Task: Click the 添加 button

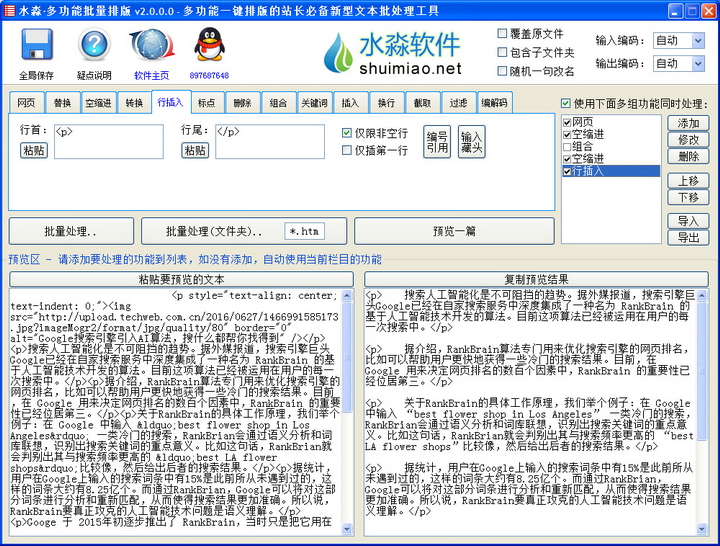Action: point(688,123)
